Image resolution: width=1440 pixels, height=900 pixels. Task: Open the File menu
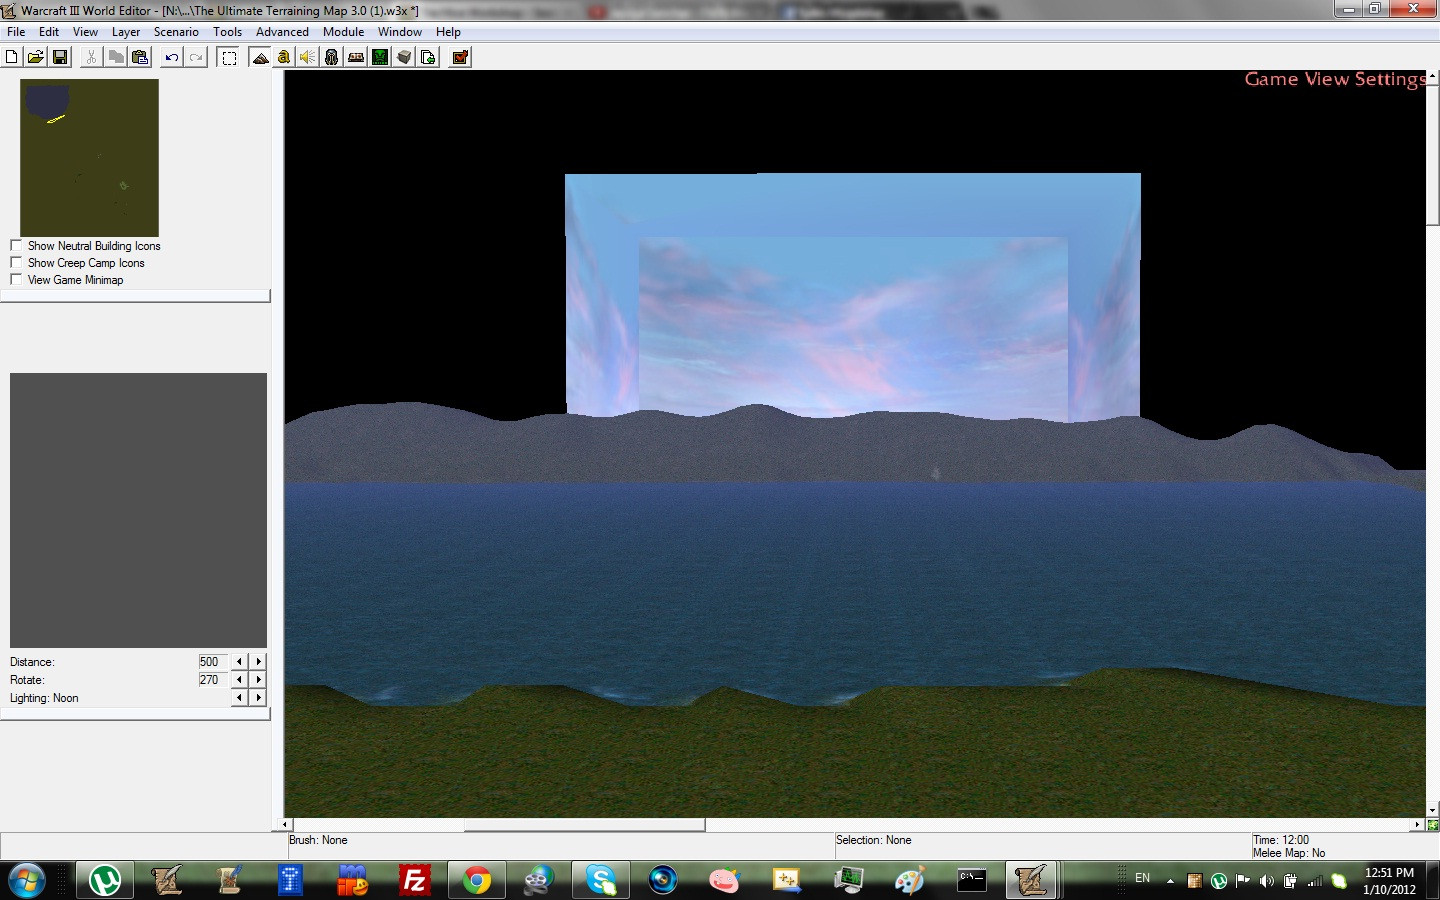pyautogui.click(x=16, y=32)
